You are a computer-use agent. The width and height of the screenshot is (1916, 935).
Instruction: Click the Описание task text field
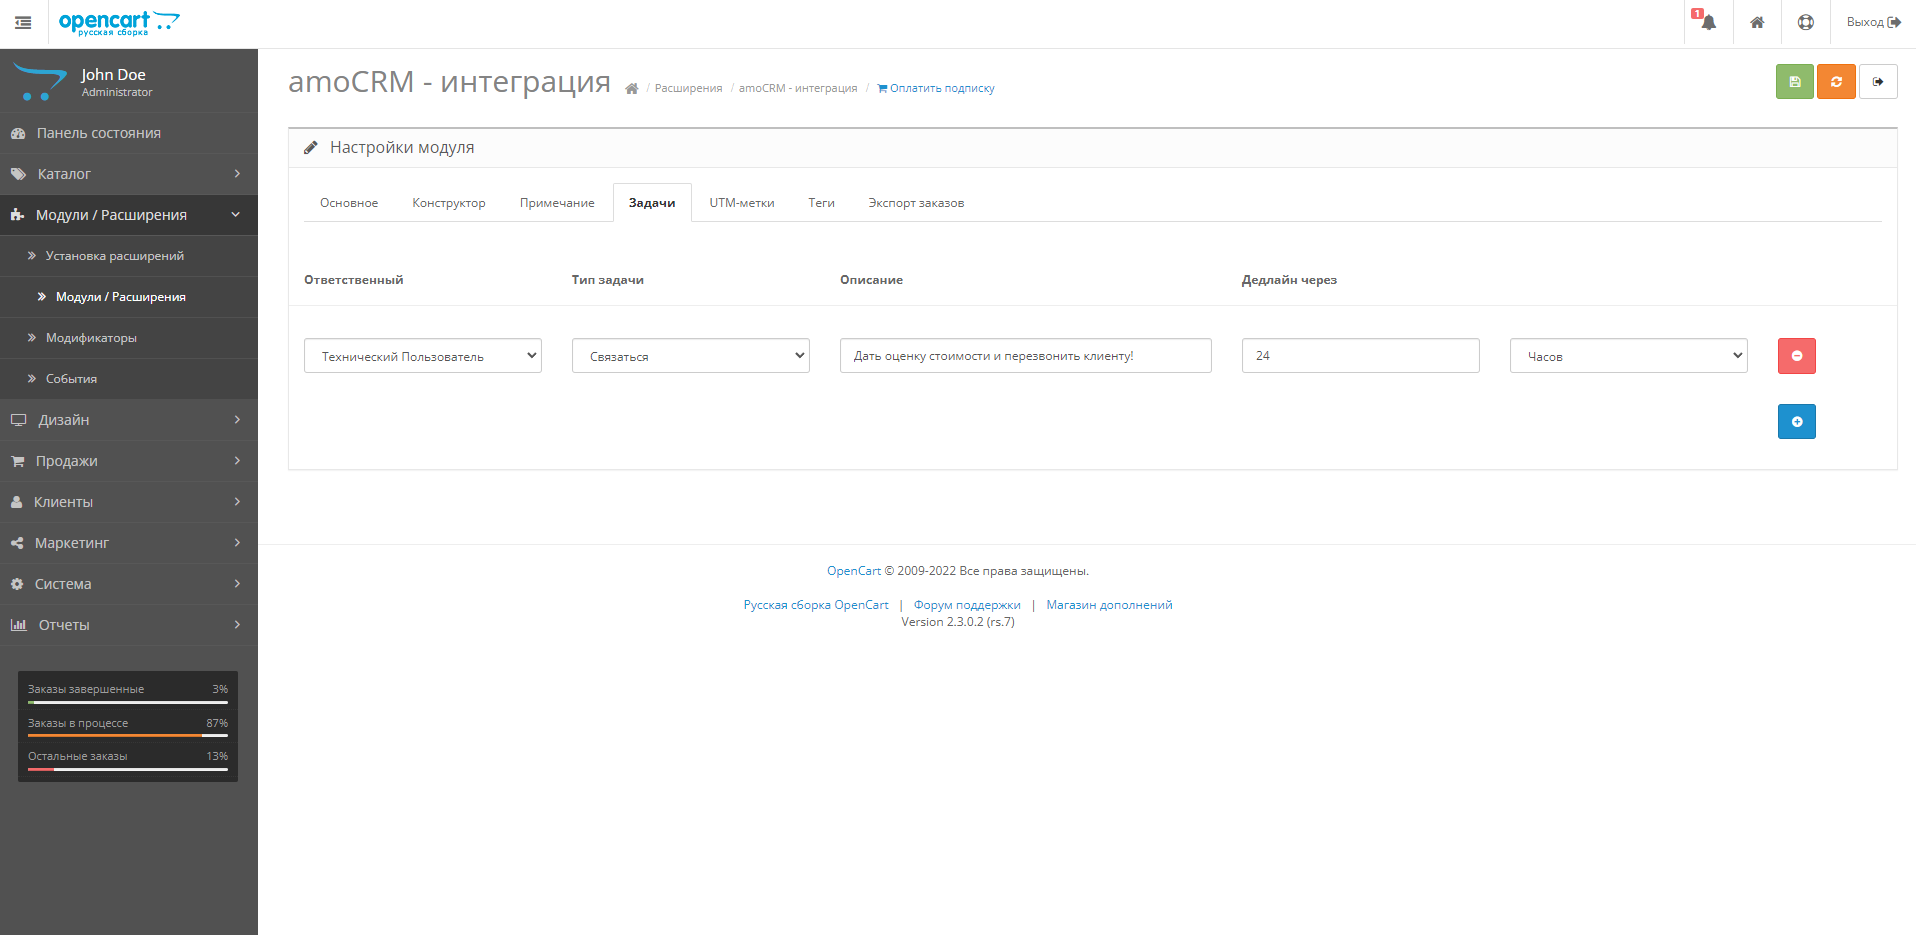(x=1025, y=355)
